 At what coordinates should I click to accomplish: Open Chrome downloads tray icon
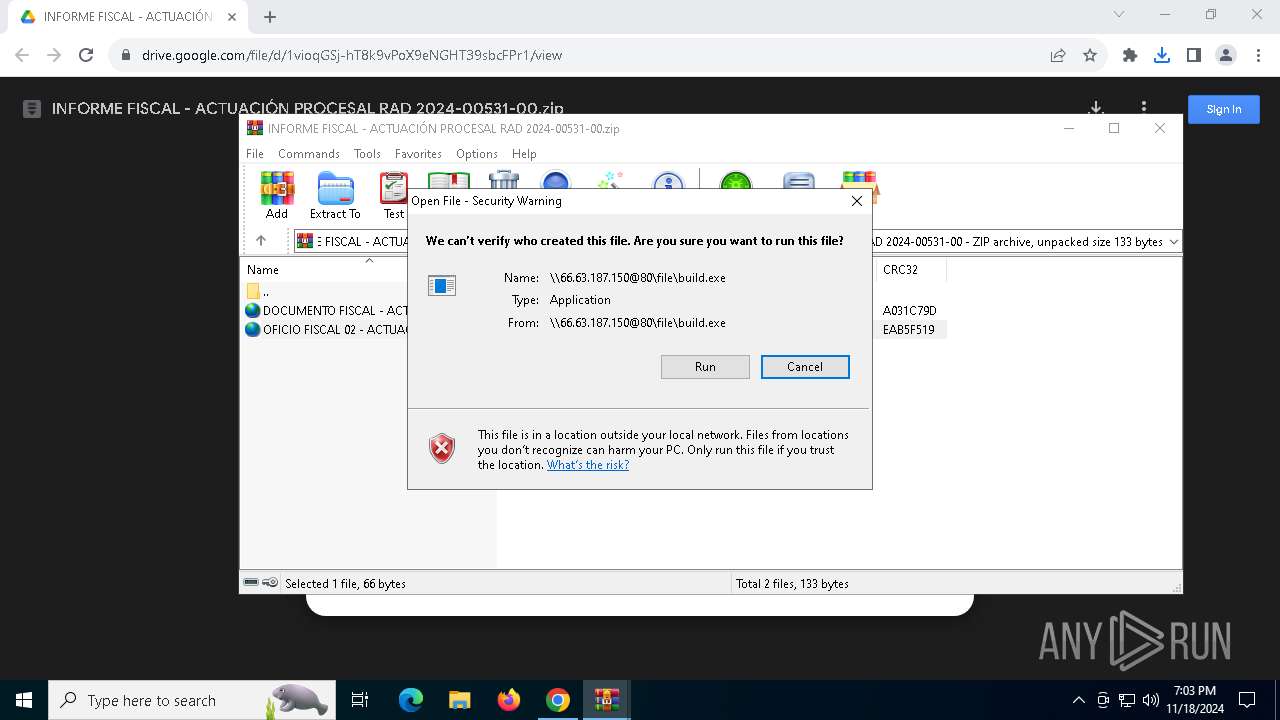pyautogui.click(x=1162, y=55)
